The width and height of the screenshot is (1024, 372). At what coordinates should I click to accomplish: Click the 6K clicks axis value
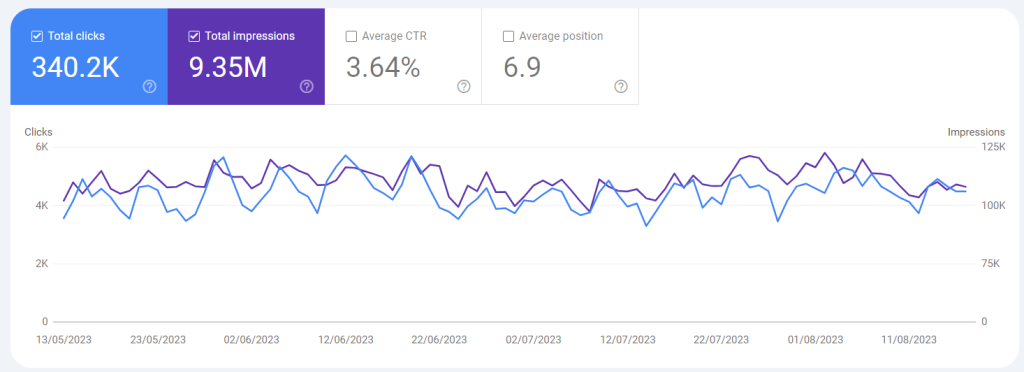pyautogui.click(x=42, y=147)
